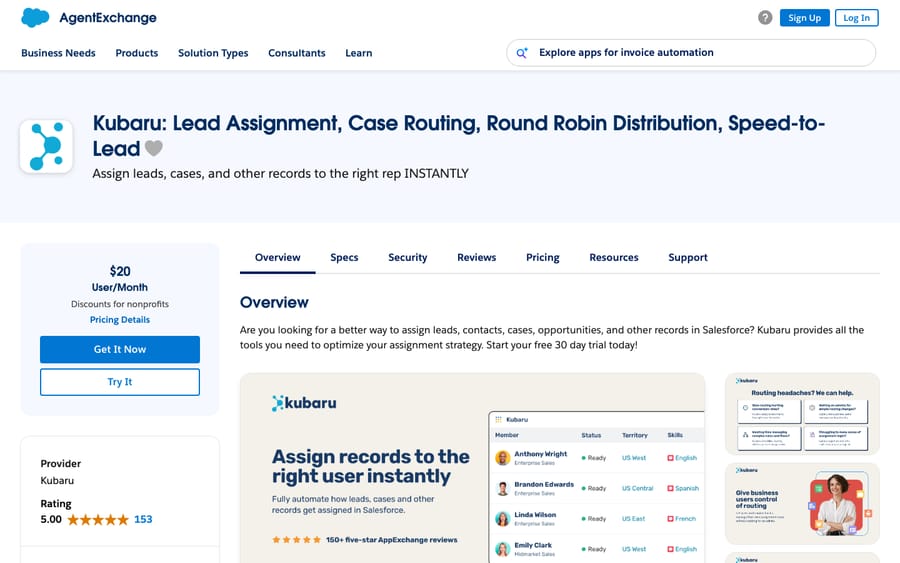This screenshot has width=900, height=563.
Task: Click the Kubaru app logo tile
Action: (46, 146)
